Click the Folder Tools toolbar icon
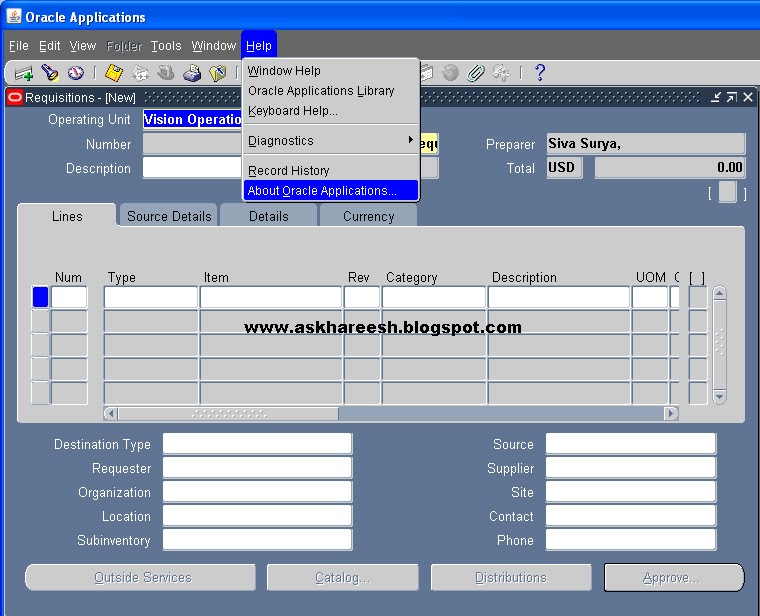The width and height of the screenshot is (760, 616). click(x=501, y=73)
